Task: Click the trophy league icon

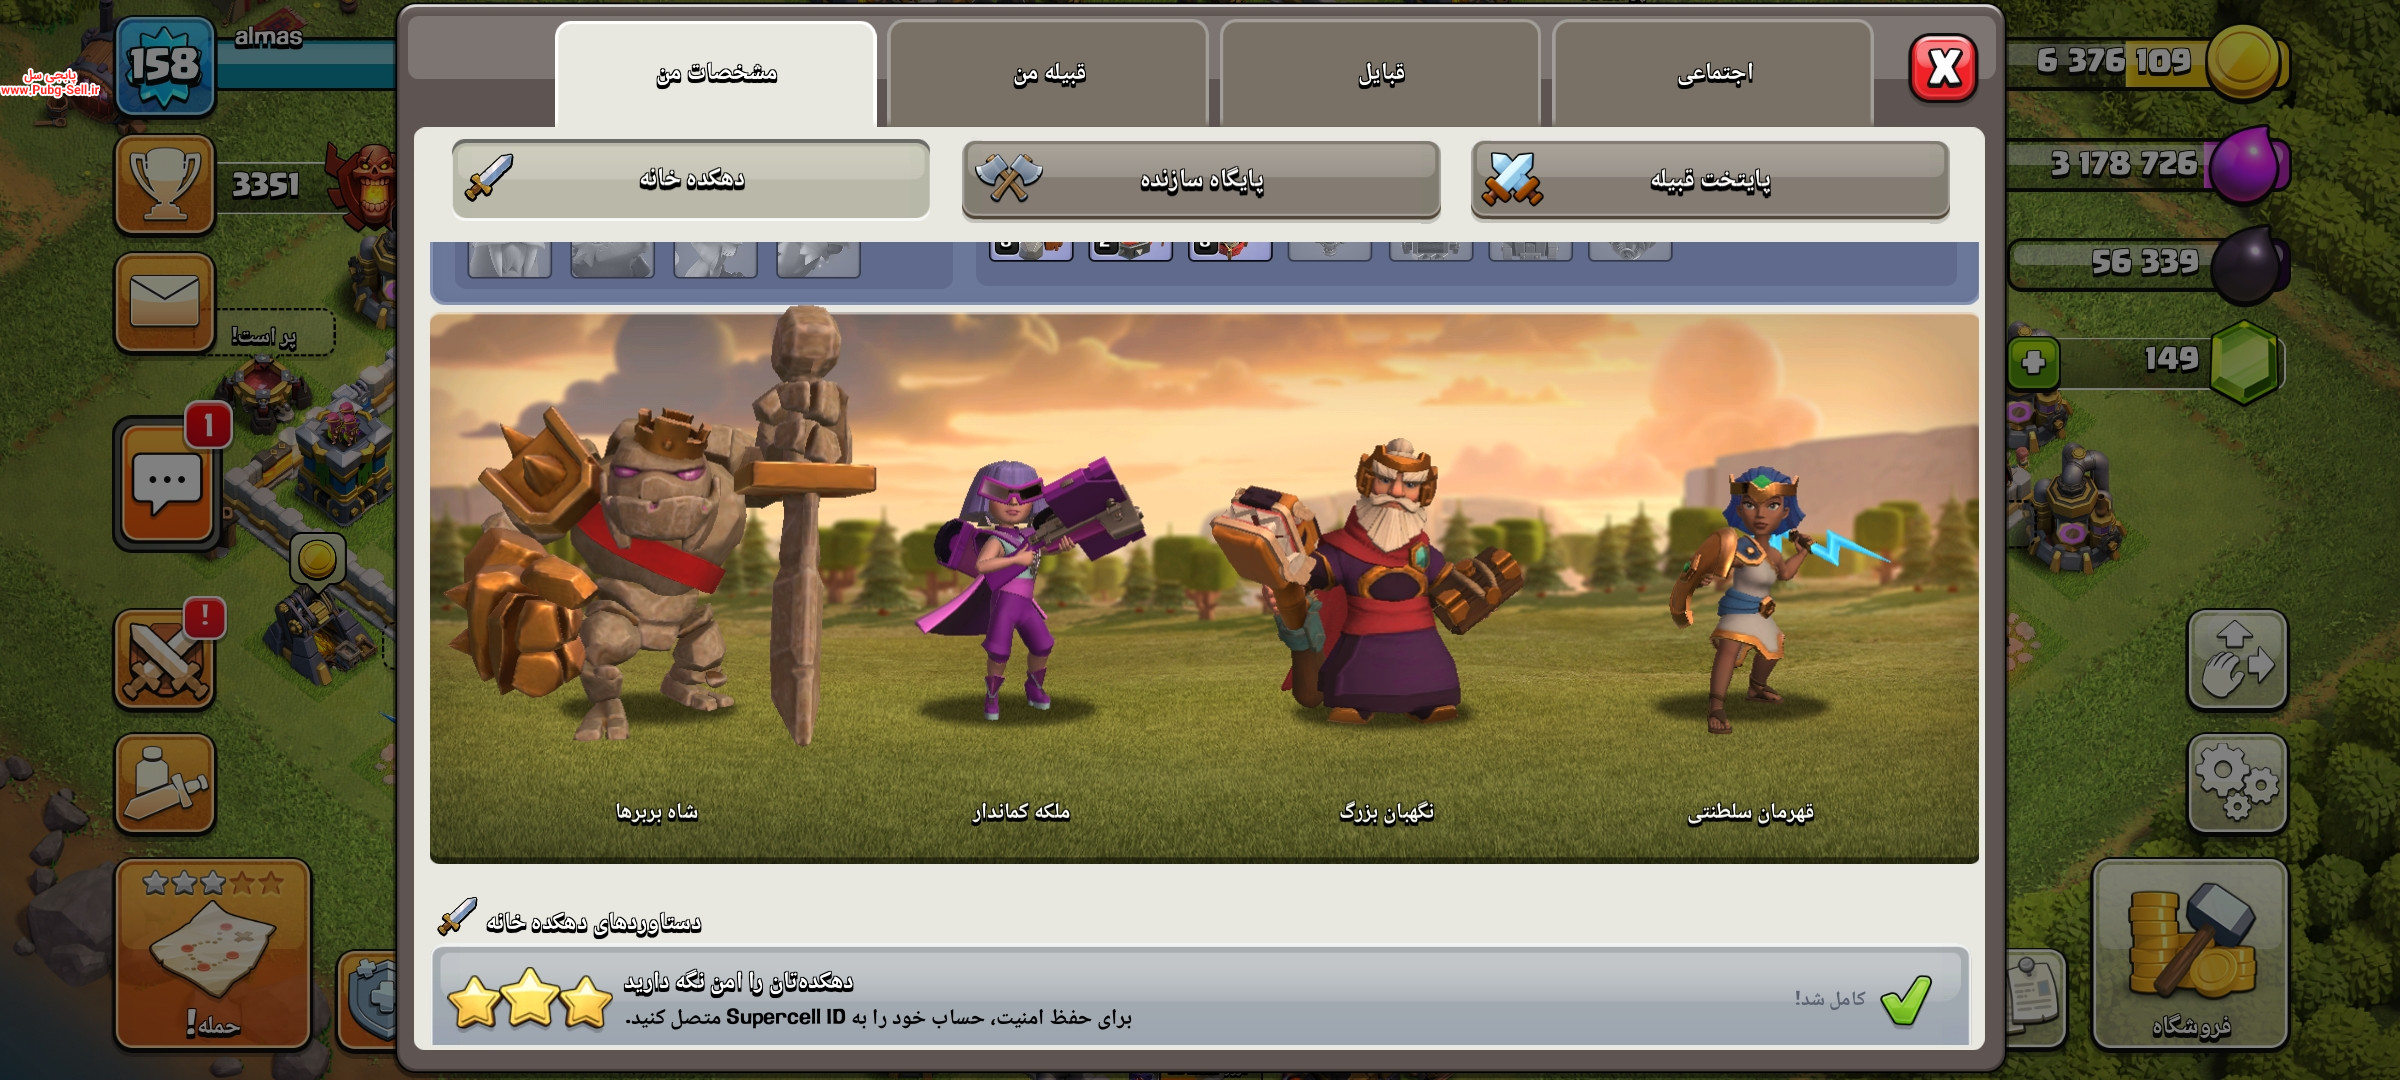Action: tap(165, 185)
